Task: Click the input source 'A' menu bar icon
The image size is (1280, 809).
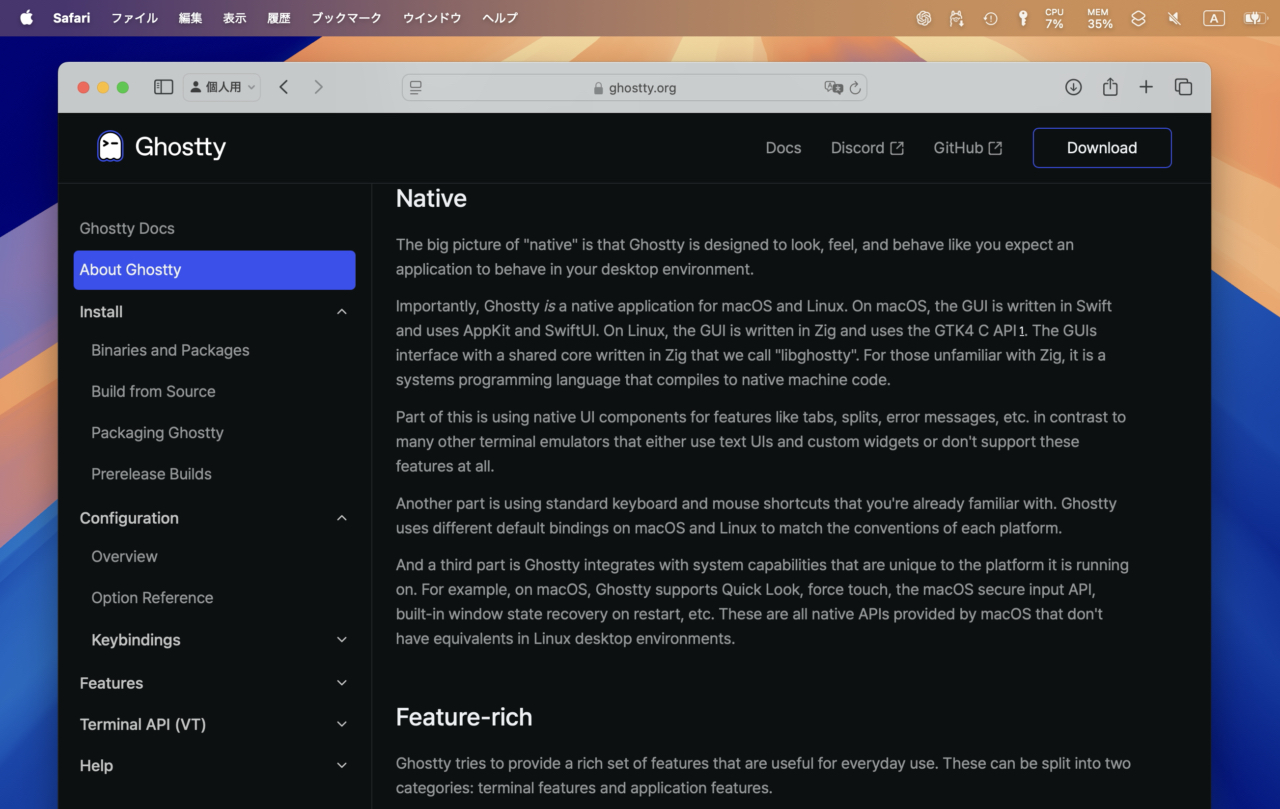Action: (x=1213, y=18)
